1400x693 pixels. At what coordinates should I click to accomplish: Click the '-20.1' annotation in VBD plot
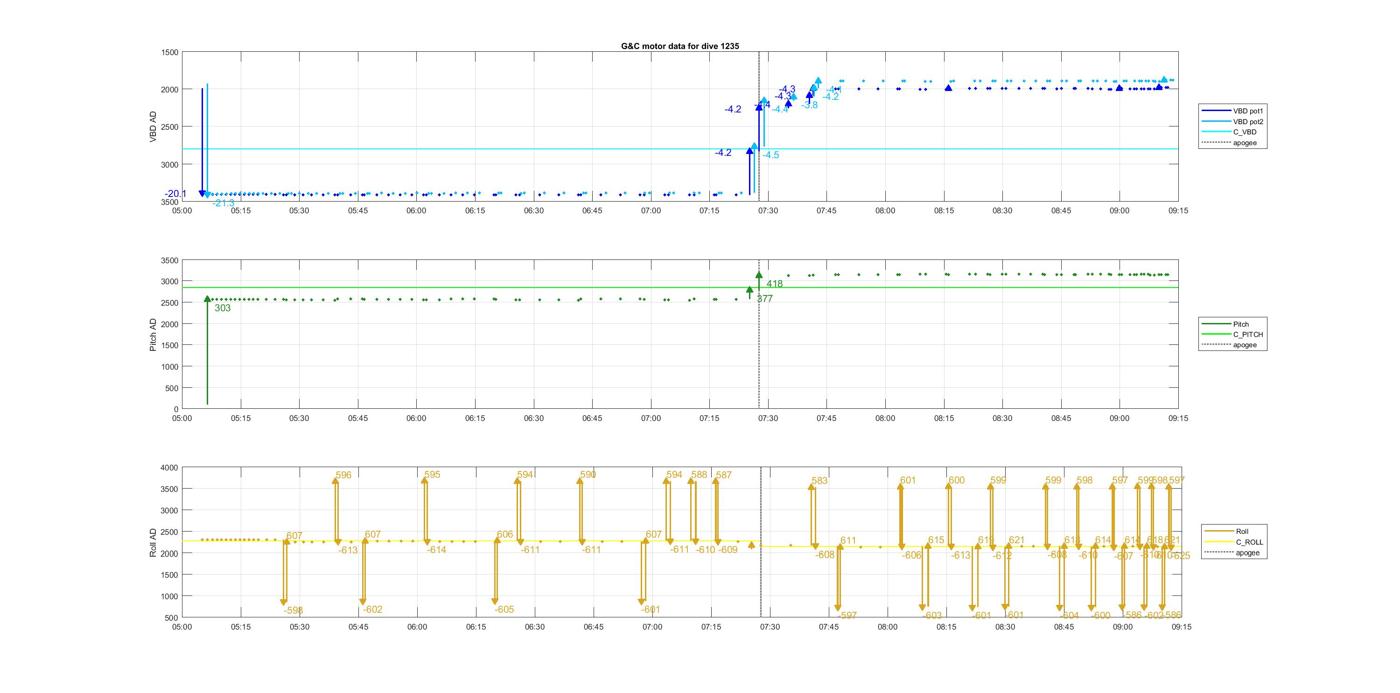pyautogui.click(x=176, y=194)
